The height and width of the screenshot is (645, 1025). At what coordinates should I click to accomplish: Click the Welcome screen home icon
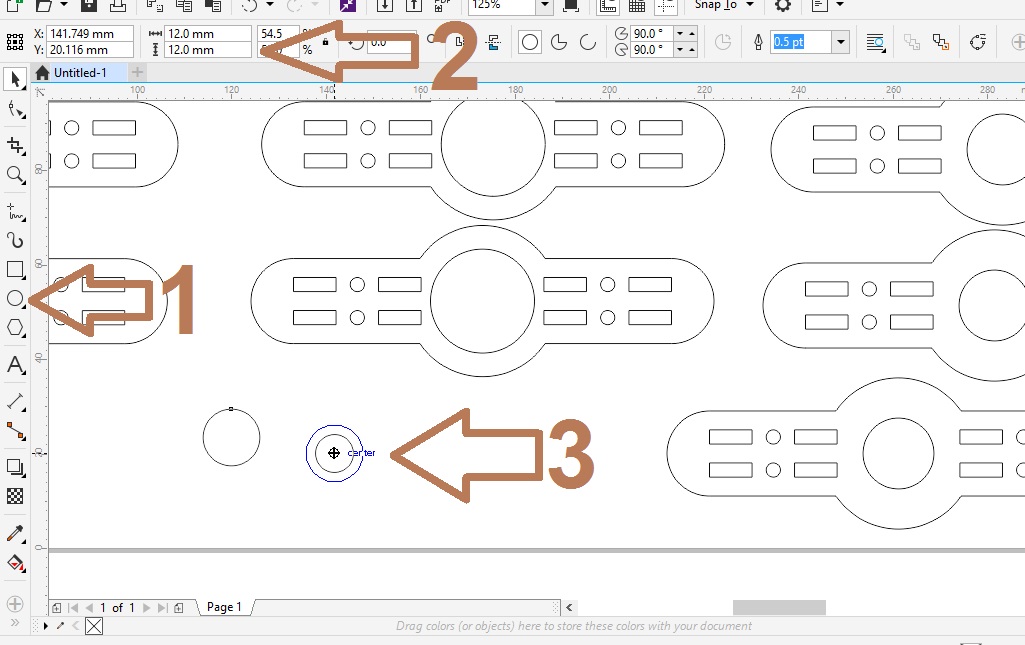pos(42,73)
